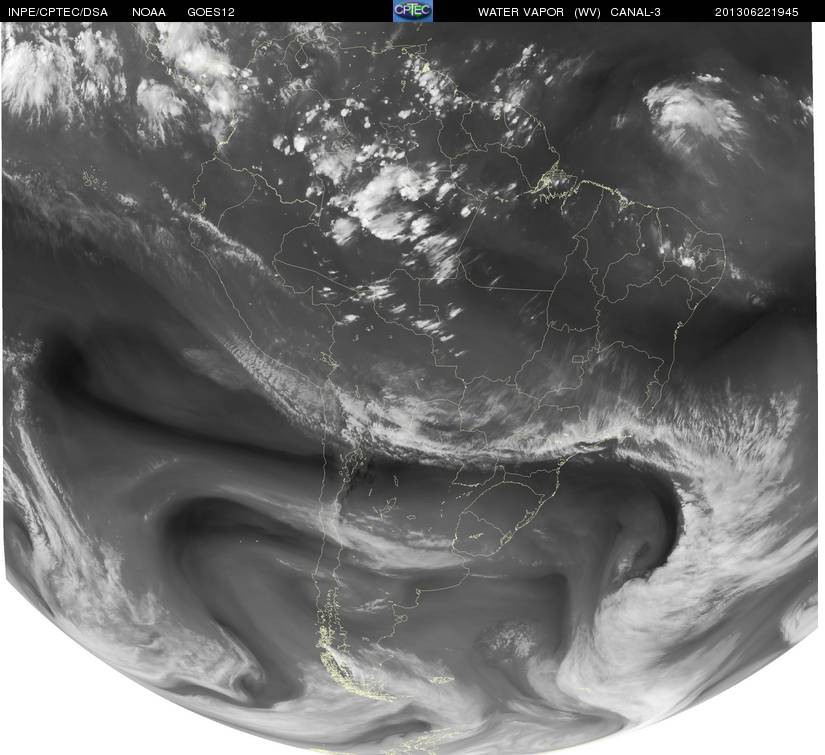Click the 'INPE/CPTEC/DSA' header text
This screenshot has width=825, height=755.
coord(58,12)
